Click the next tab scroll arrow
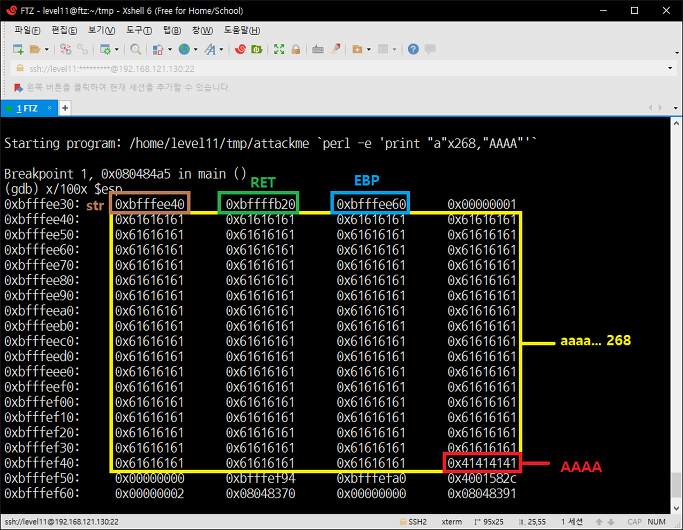 [661, 108]
